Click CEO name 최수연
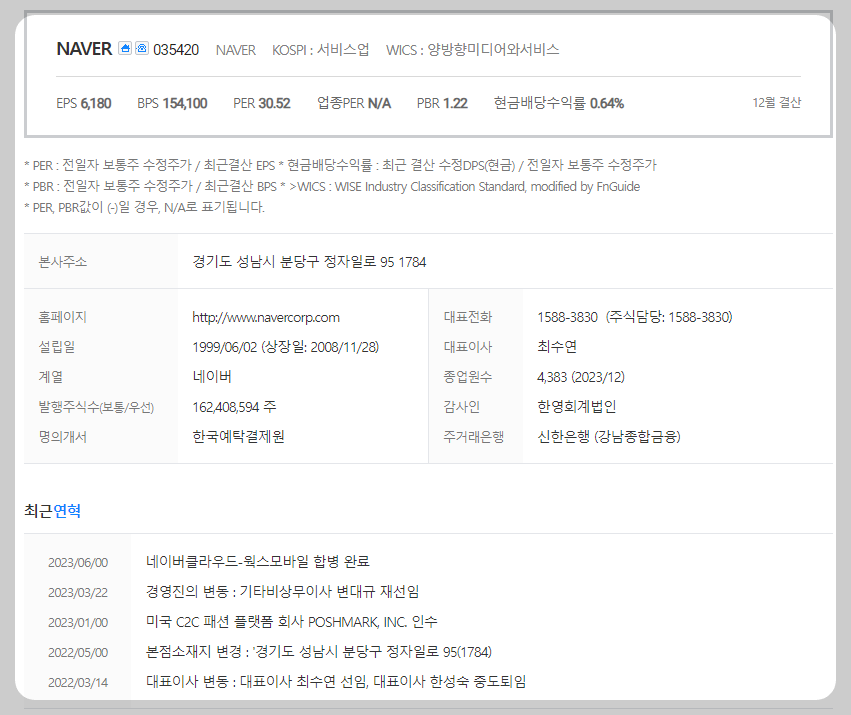Screen dimensions: 851x715 coord(557,347)
